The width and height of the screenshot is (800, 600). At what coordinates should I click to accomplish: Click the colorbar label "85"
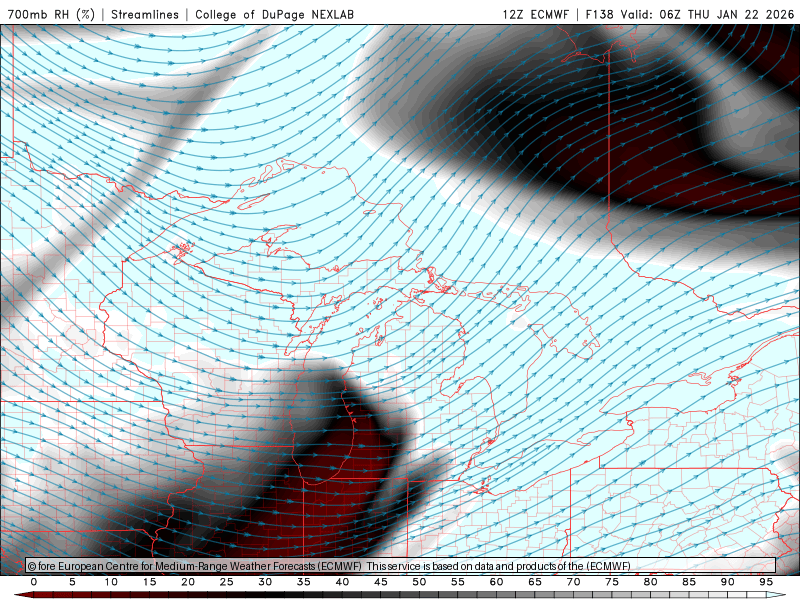(689, 582)
